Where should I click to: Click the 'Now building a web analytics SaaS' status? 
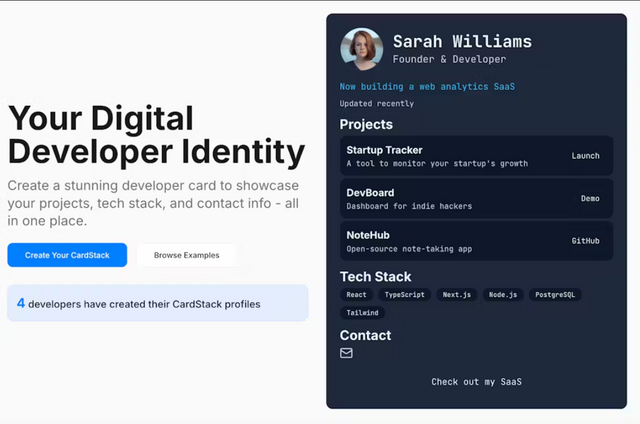point(427,87)
